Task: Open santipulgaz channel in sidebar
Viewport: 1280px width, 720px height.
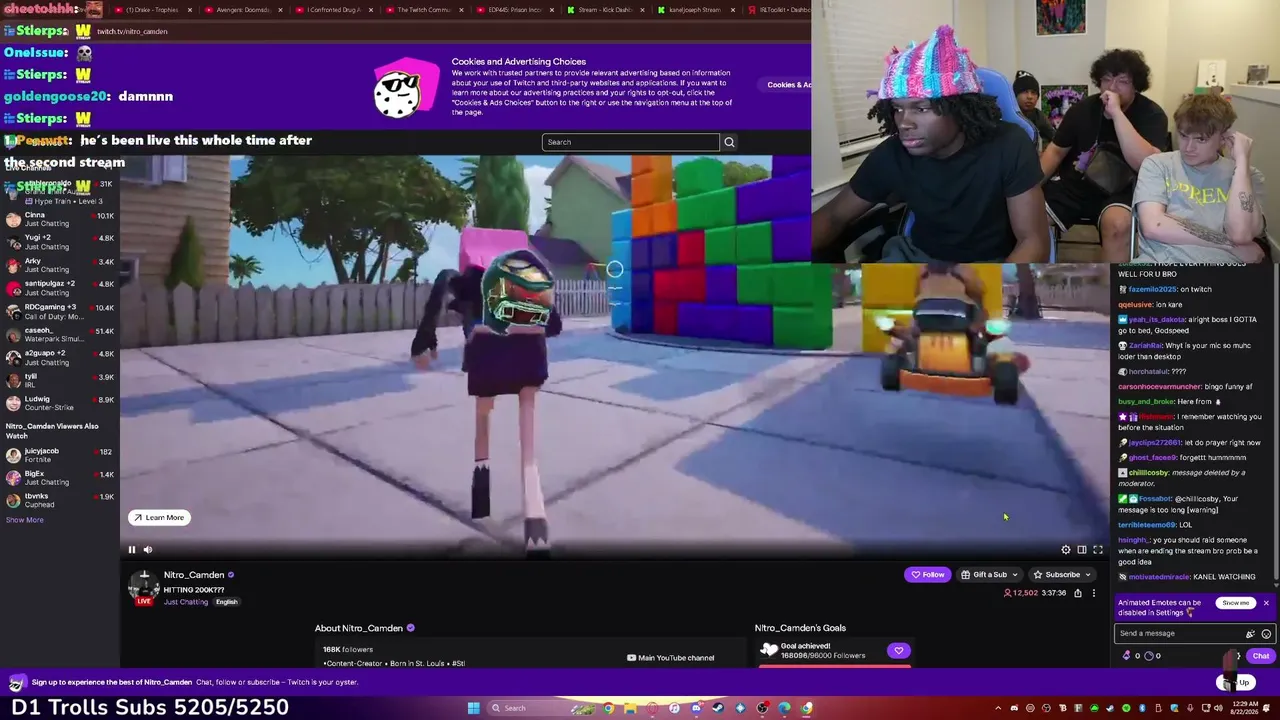Action: (x=60, y=288)
